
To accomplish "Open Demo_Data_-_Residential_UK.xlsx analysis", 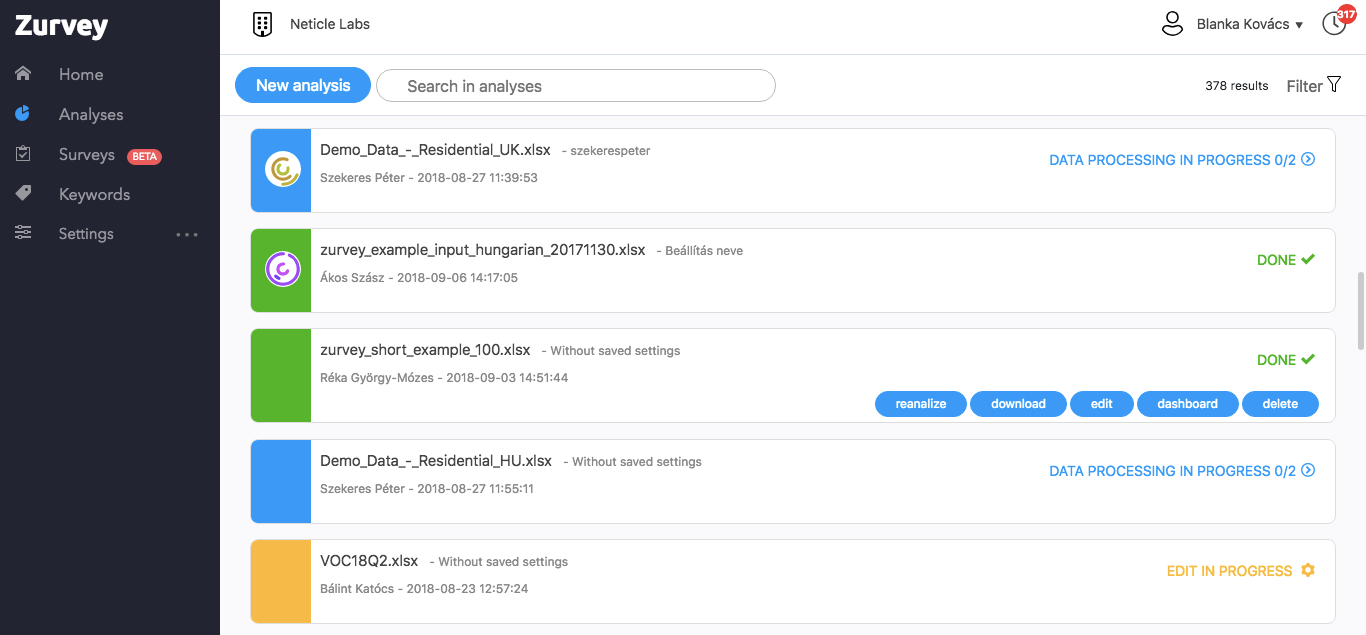I will (x=435, y=150).
